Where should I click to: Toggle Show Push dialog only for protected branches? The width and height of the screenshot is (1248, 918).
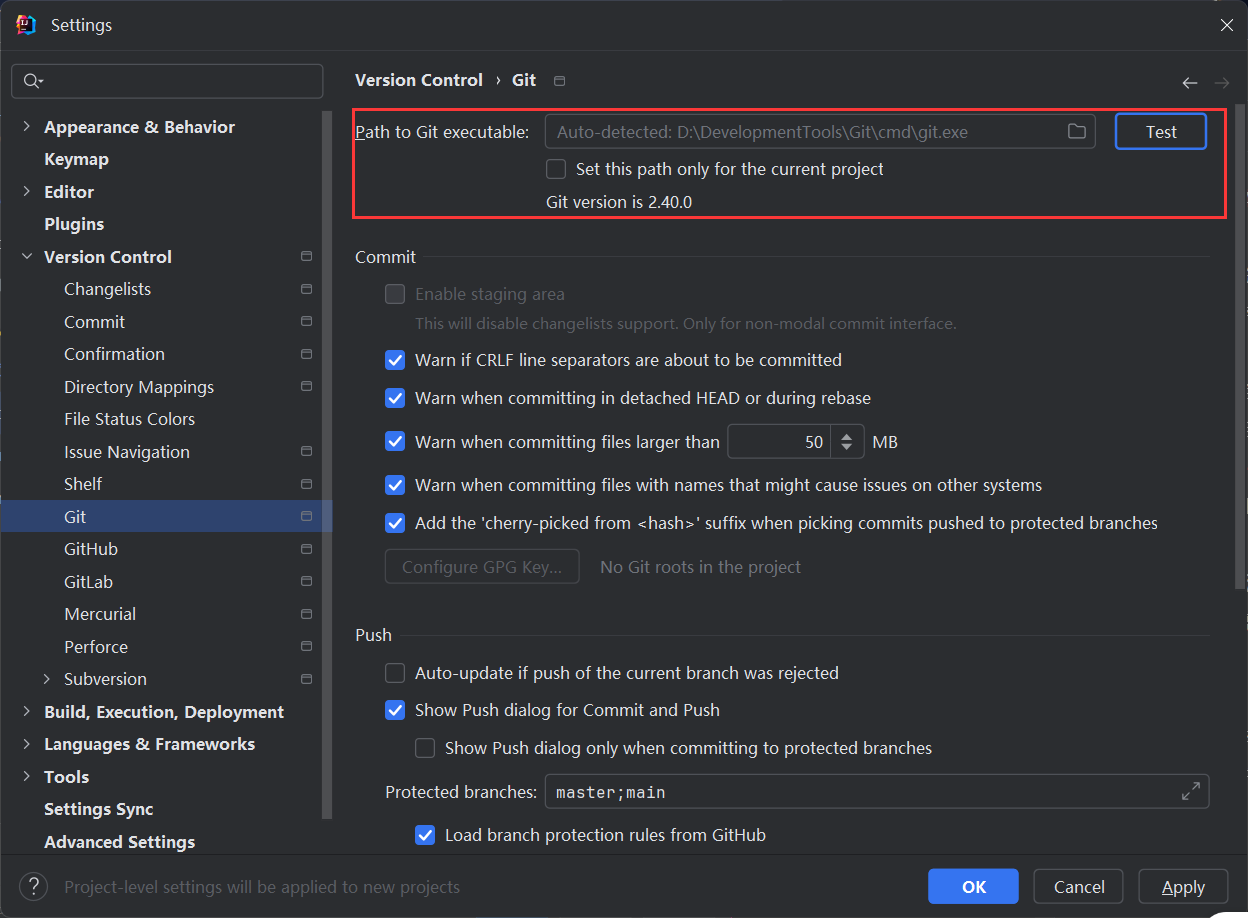425,748
